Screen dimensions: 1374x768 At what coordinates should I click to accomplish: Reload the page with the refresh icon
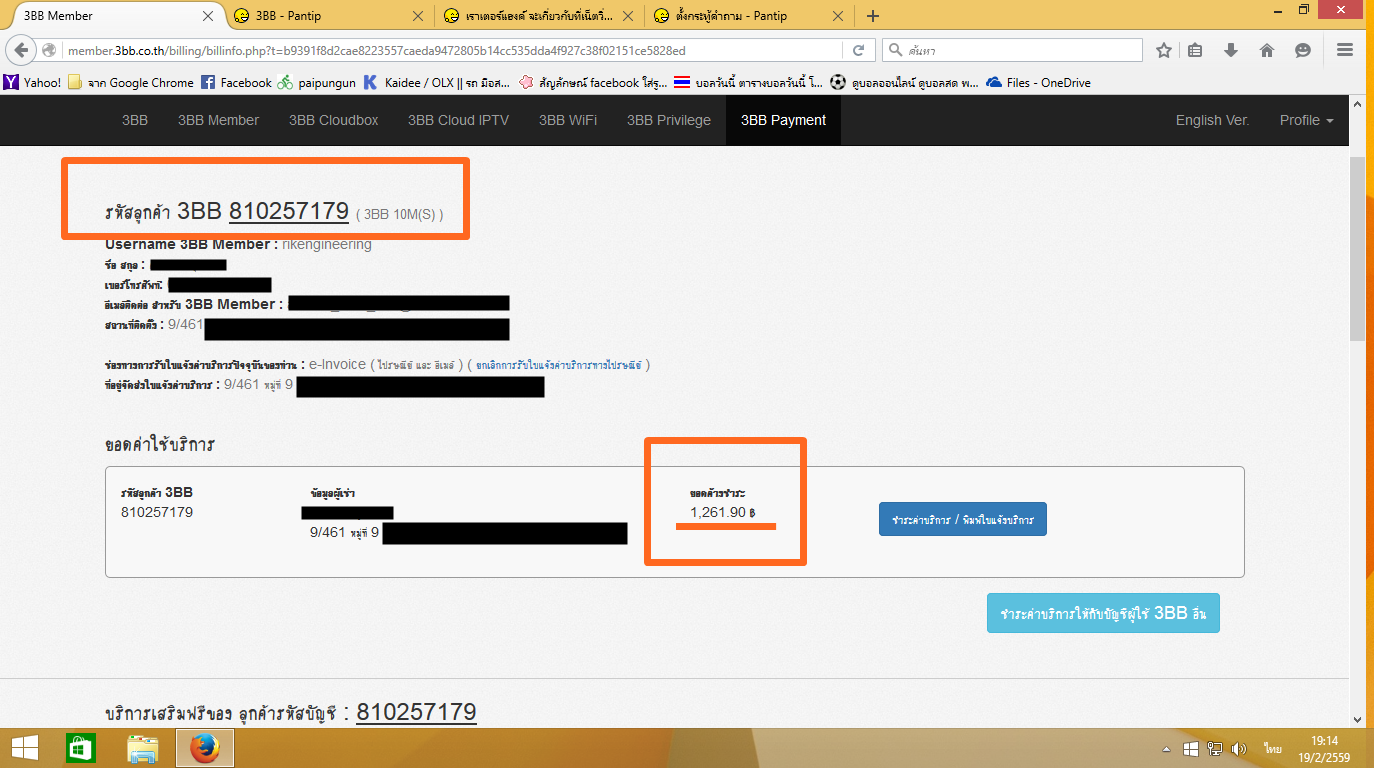(x=858, y=50)
